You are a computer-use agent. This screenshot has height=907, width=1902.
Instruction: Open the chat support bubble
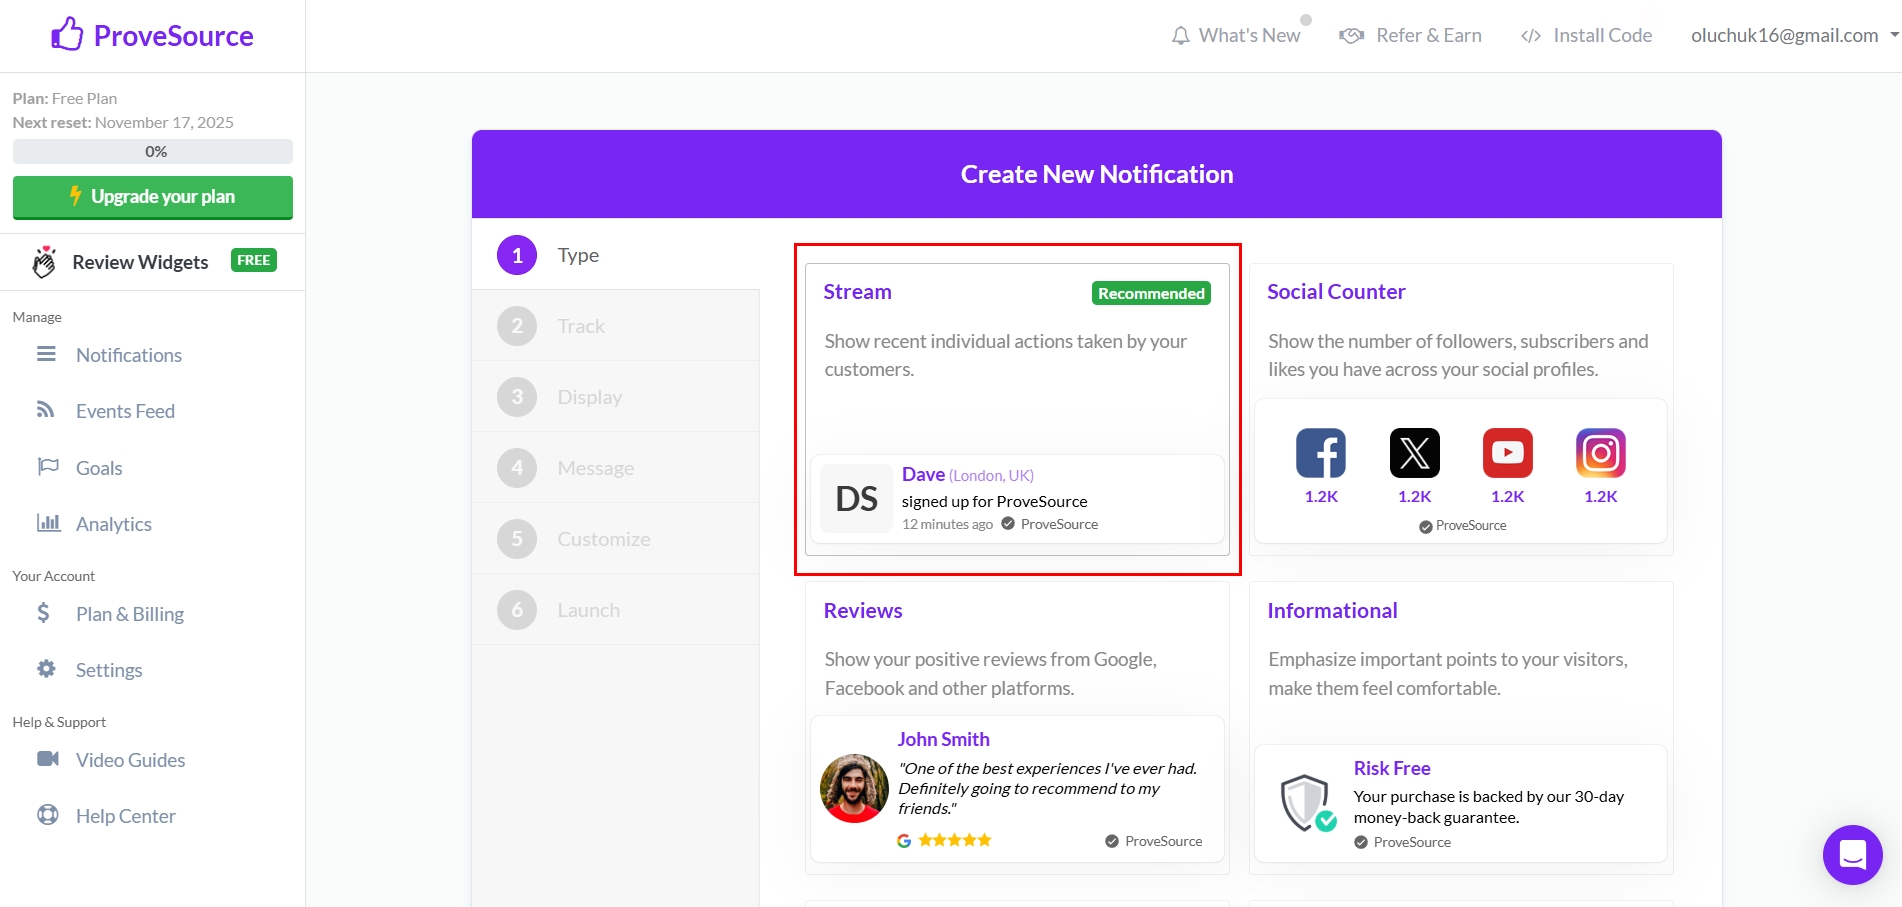point(1851,855)
